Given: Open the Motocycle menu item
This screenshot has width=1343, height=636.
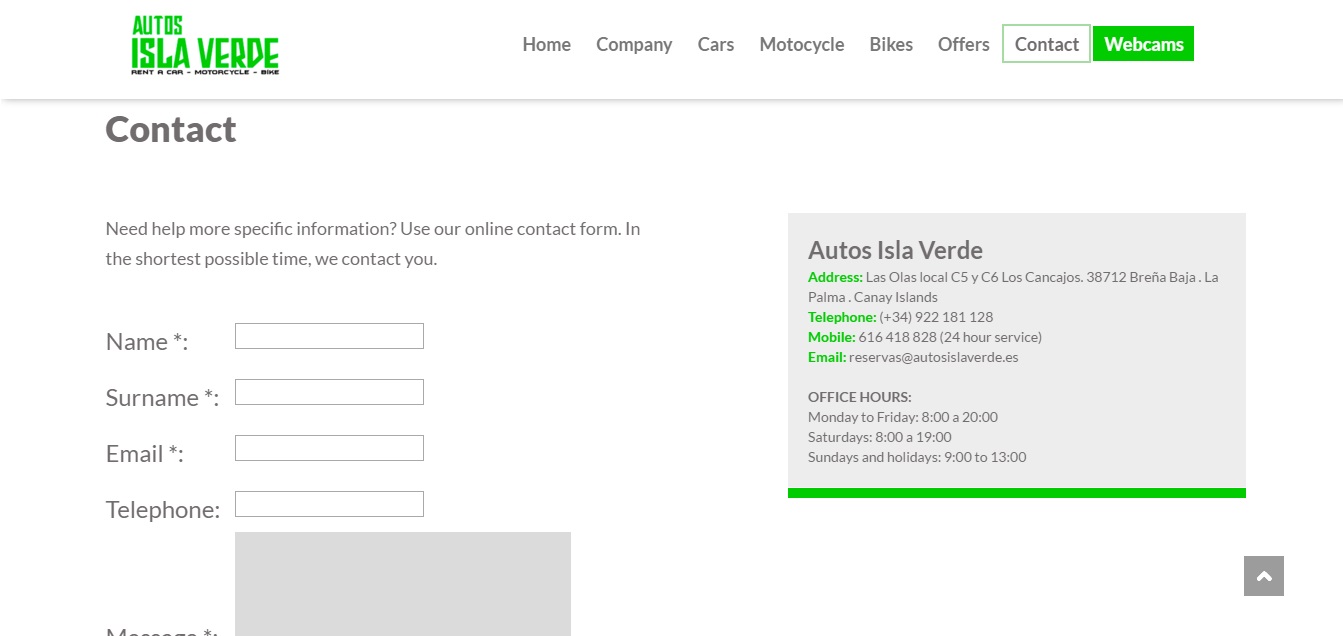Looking at the screenshot, I should [801, 44].
